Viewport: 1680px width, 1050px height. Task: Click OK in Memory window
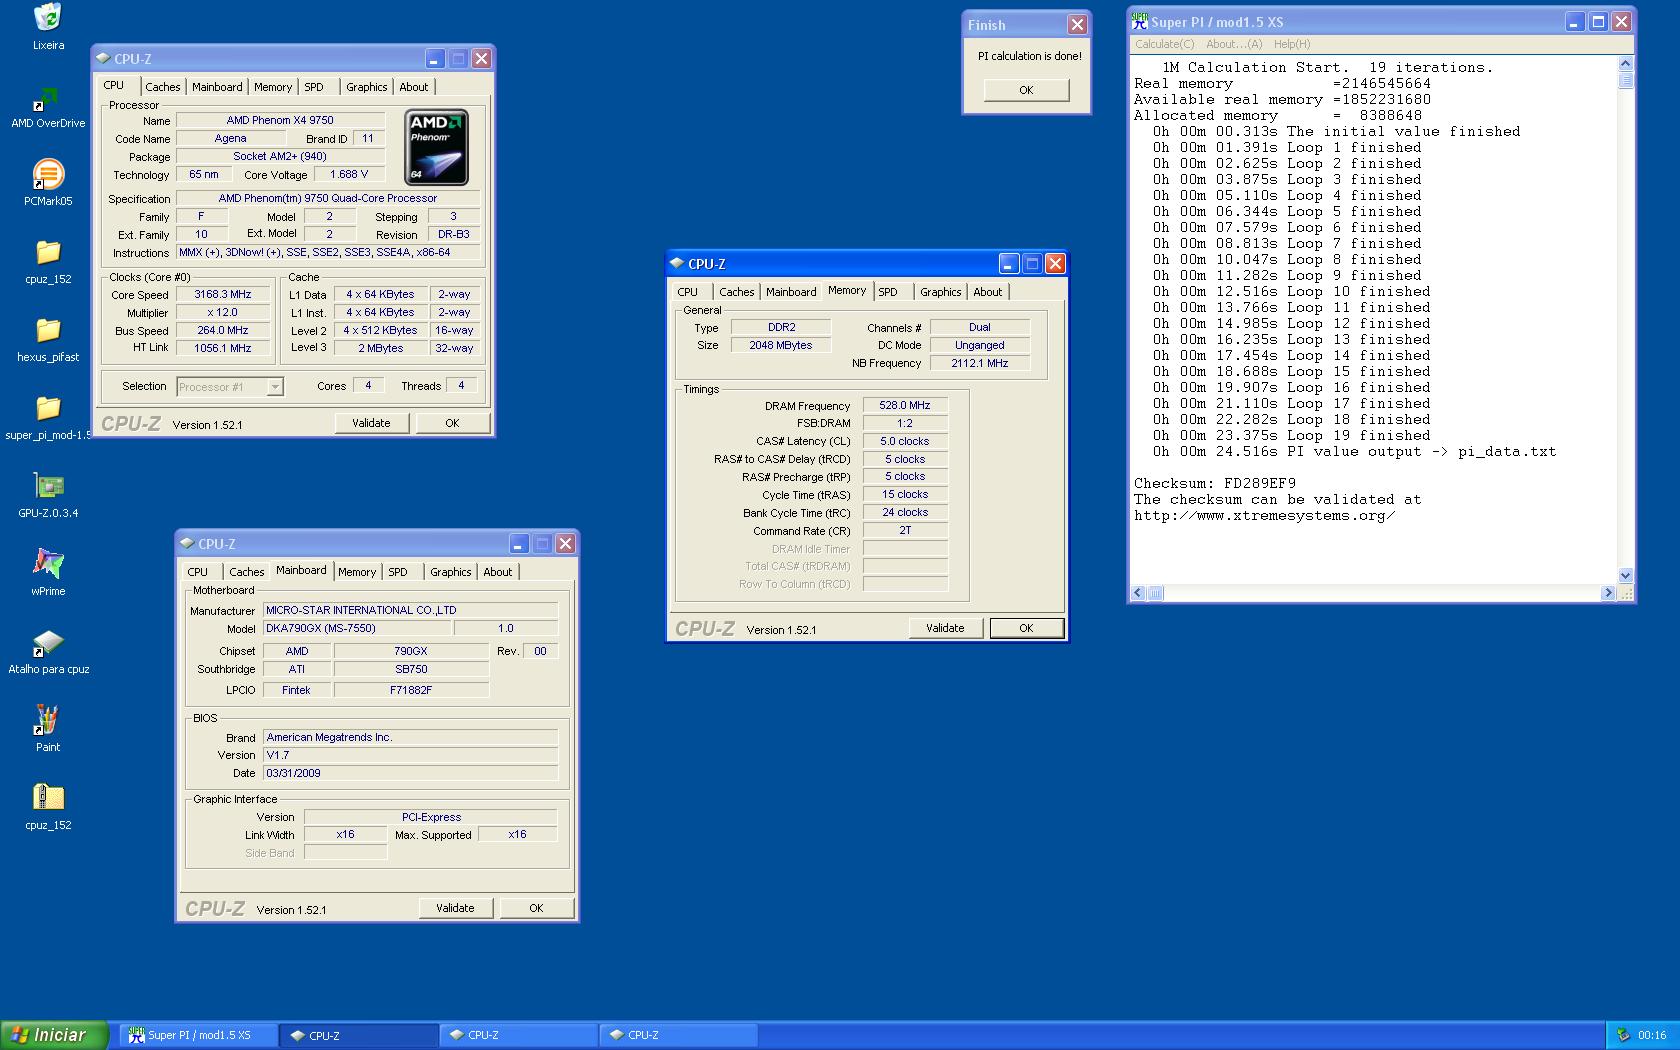[1026, 628]
